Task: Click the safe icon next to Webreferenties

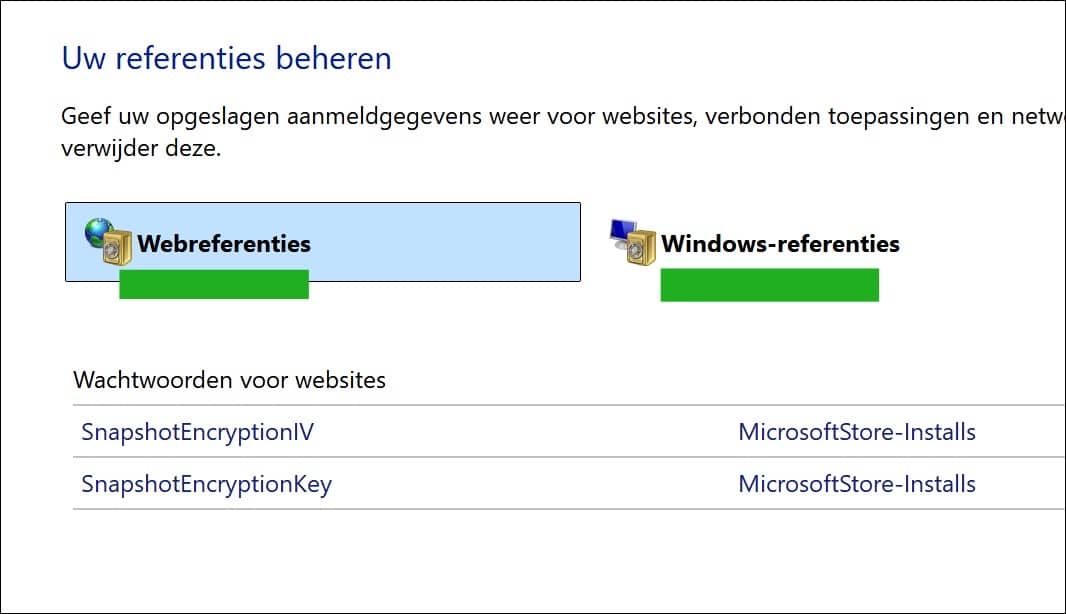Action: (117, 248)
